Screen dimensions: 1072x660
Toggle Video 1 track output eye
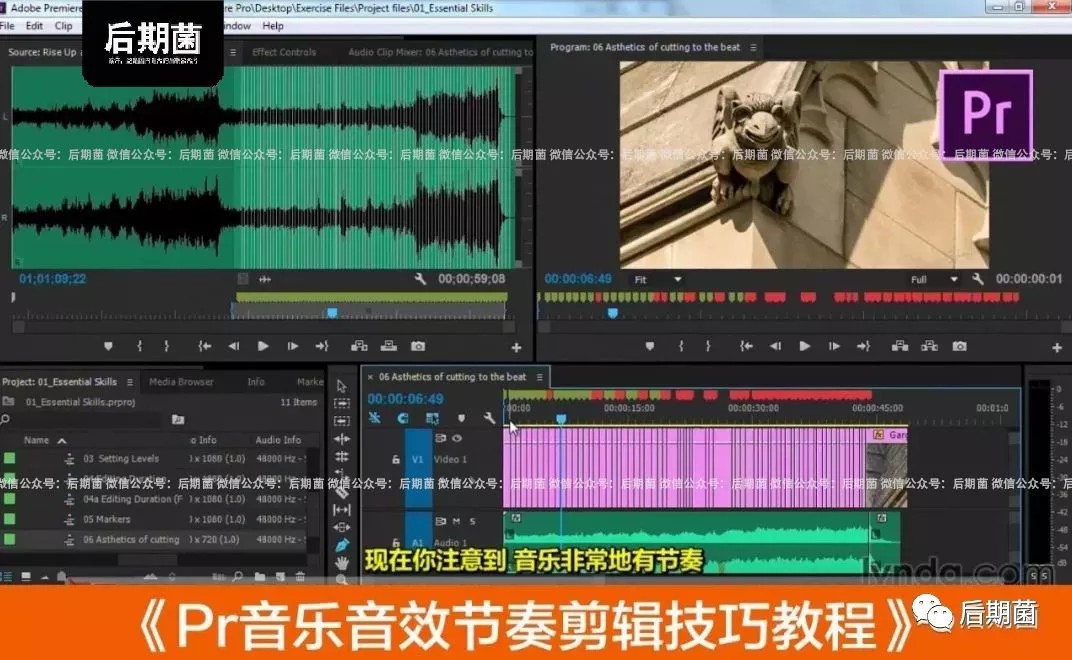pyautogui.click(x=457, y=438)
